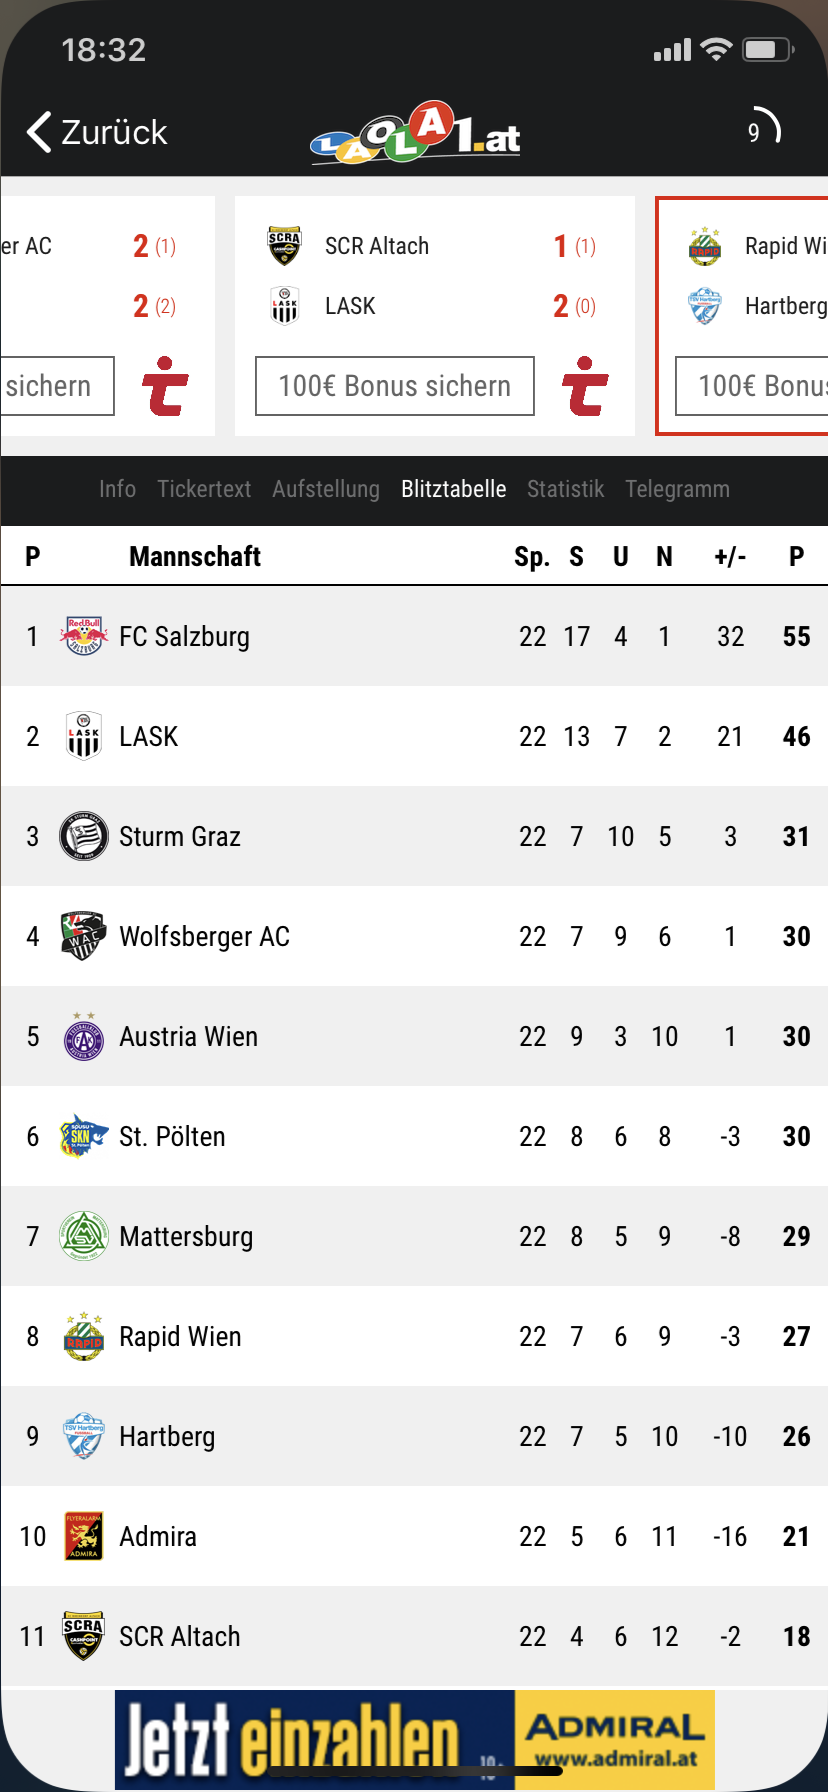Screen dimensions: 828x1792
Task: Open the Rapid Wien vs Hartberg match card
Action: point(742,316)
